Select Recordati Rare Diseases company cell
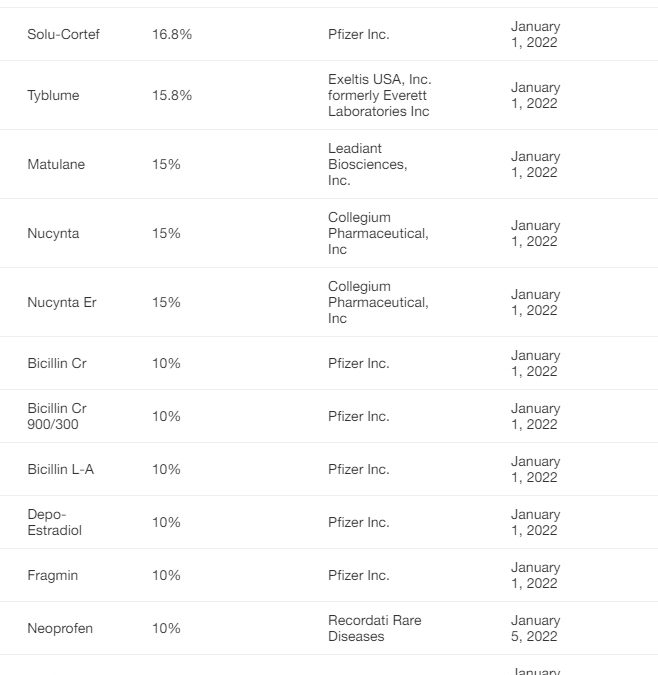 pyautogui.click(x=374, y=628)
